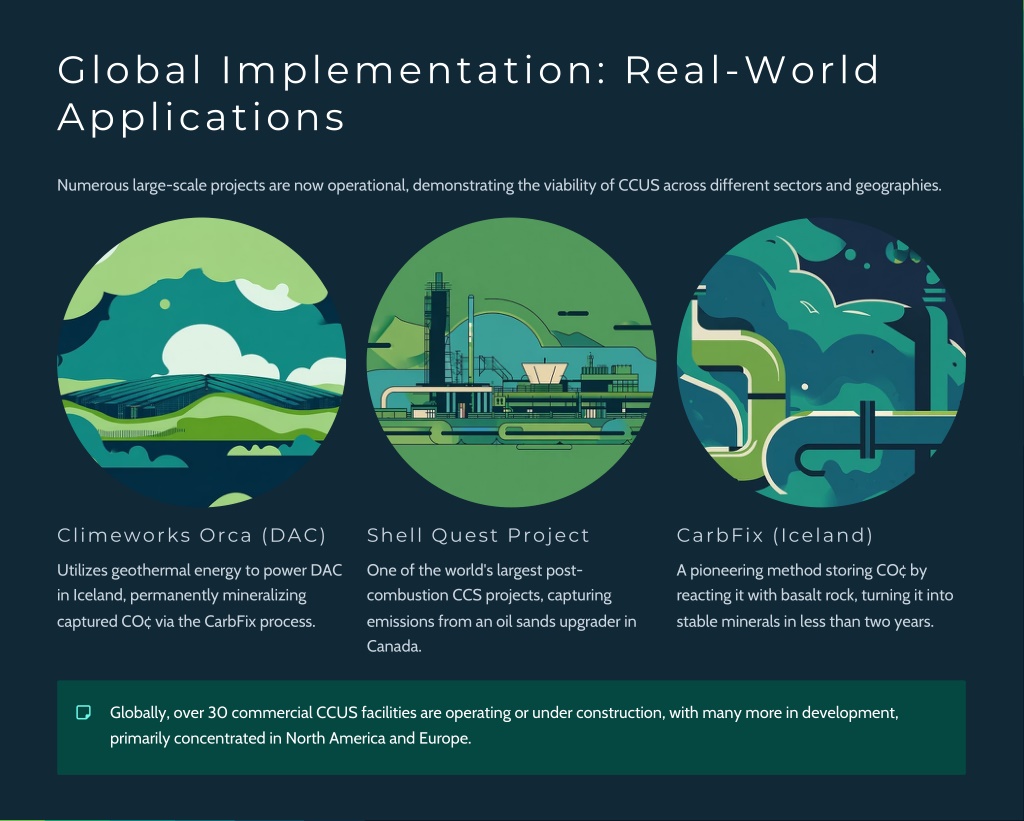Select the post-combustion CCS projects description

501,608
